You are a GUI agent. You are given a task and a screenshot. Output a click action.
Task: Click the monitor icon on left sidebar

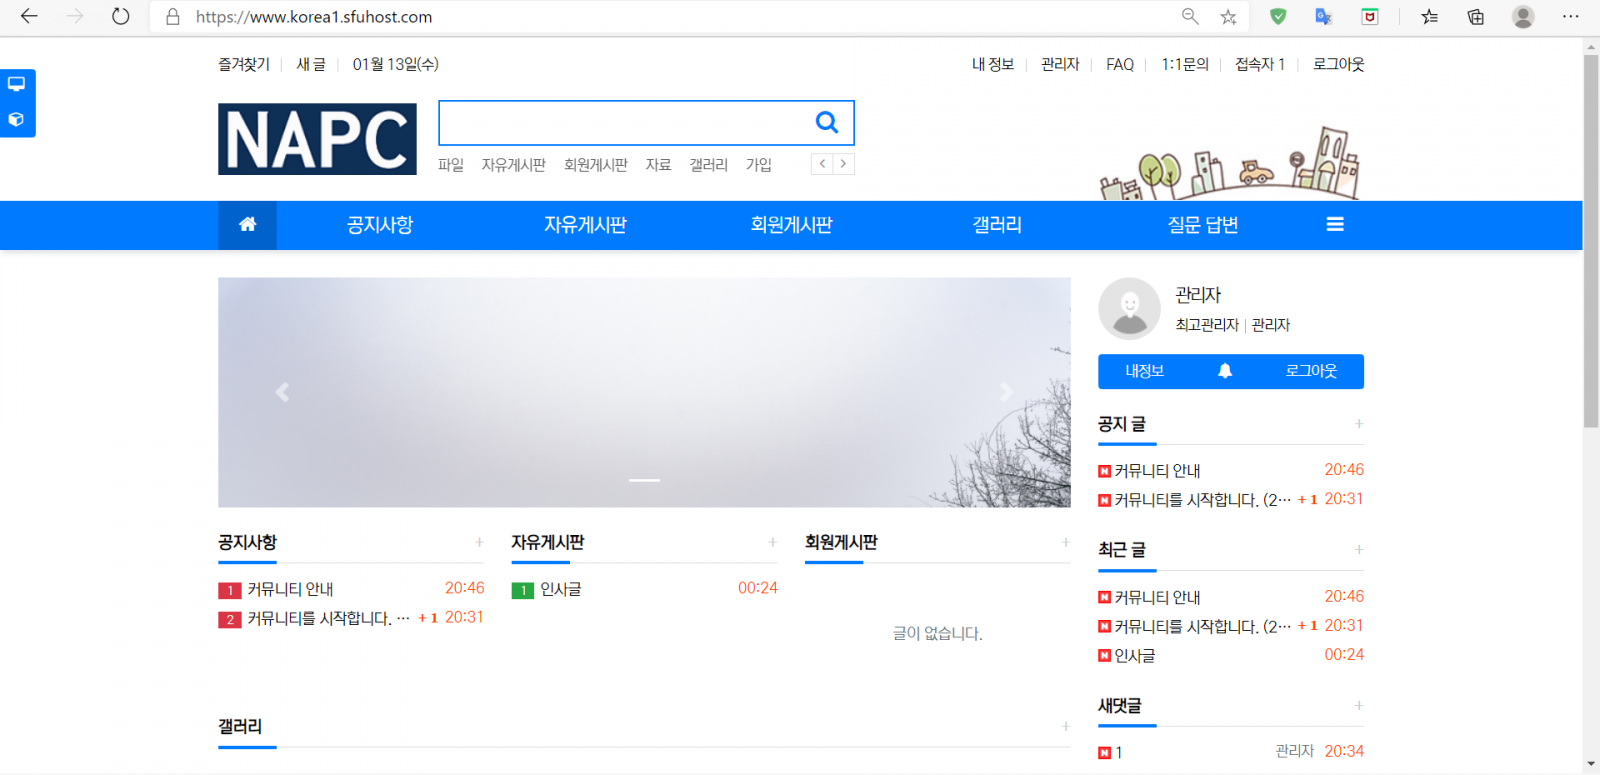(x=17, y=85)
